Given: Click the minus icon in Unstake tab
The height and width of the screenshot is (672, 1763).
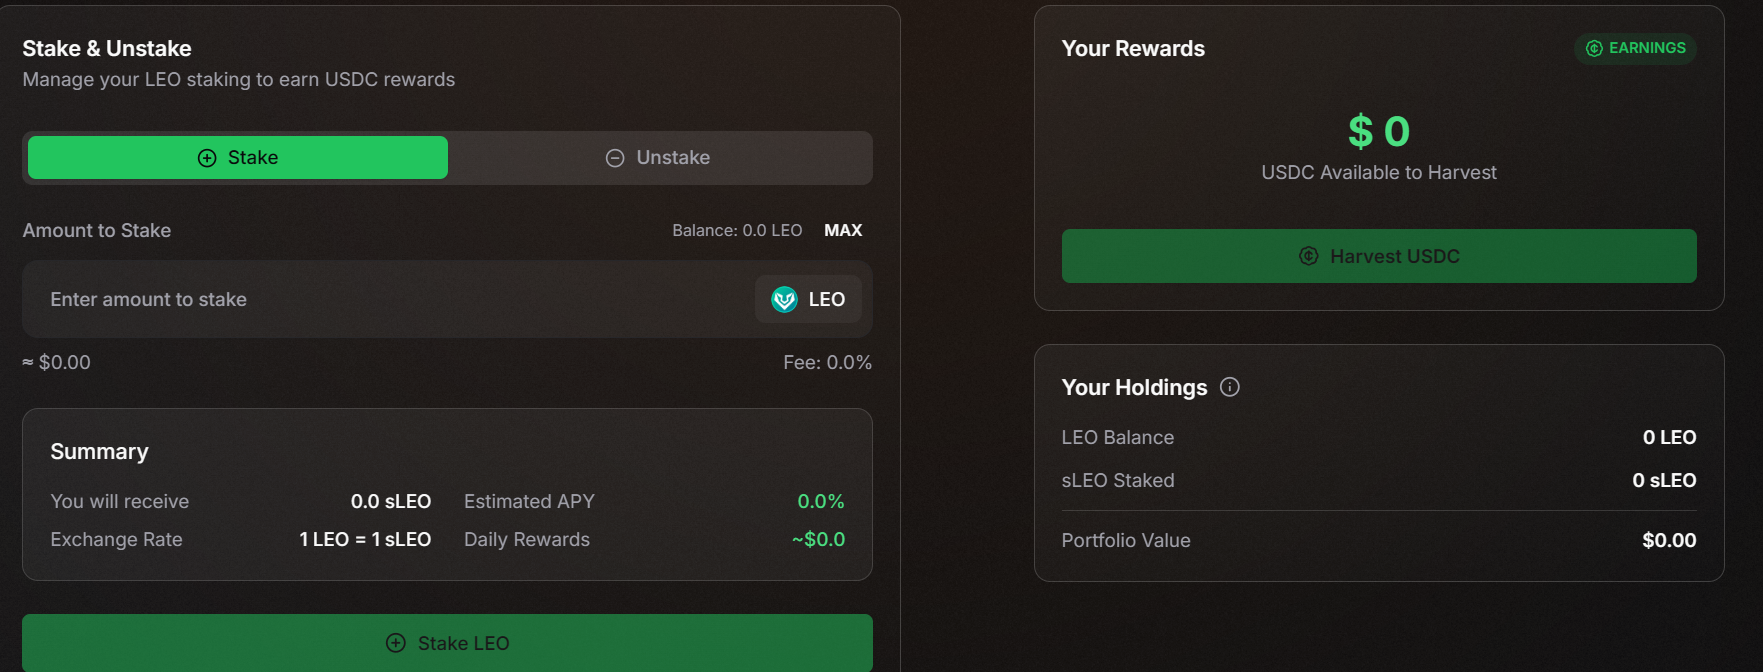Looking at the screenshot, I should click(x=615, y=158).
